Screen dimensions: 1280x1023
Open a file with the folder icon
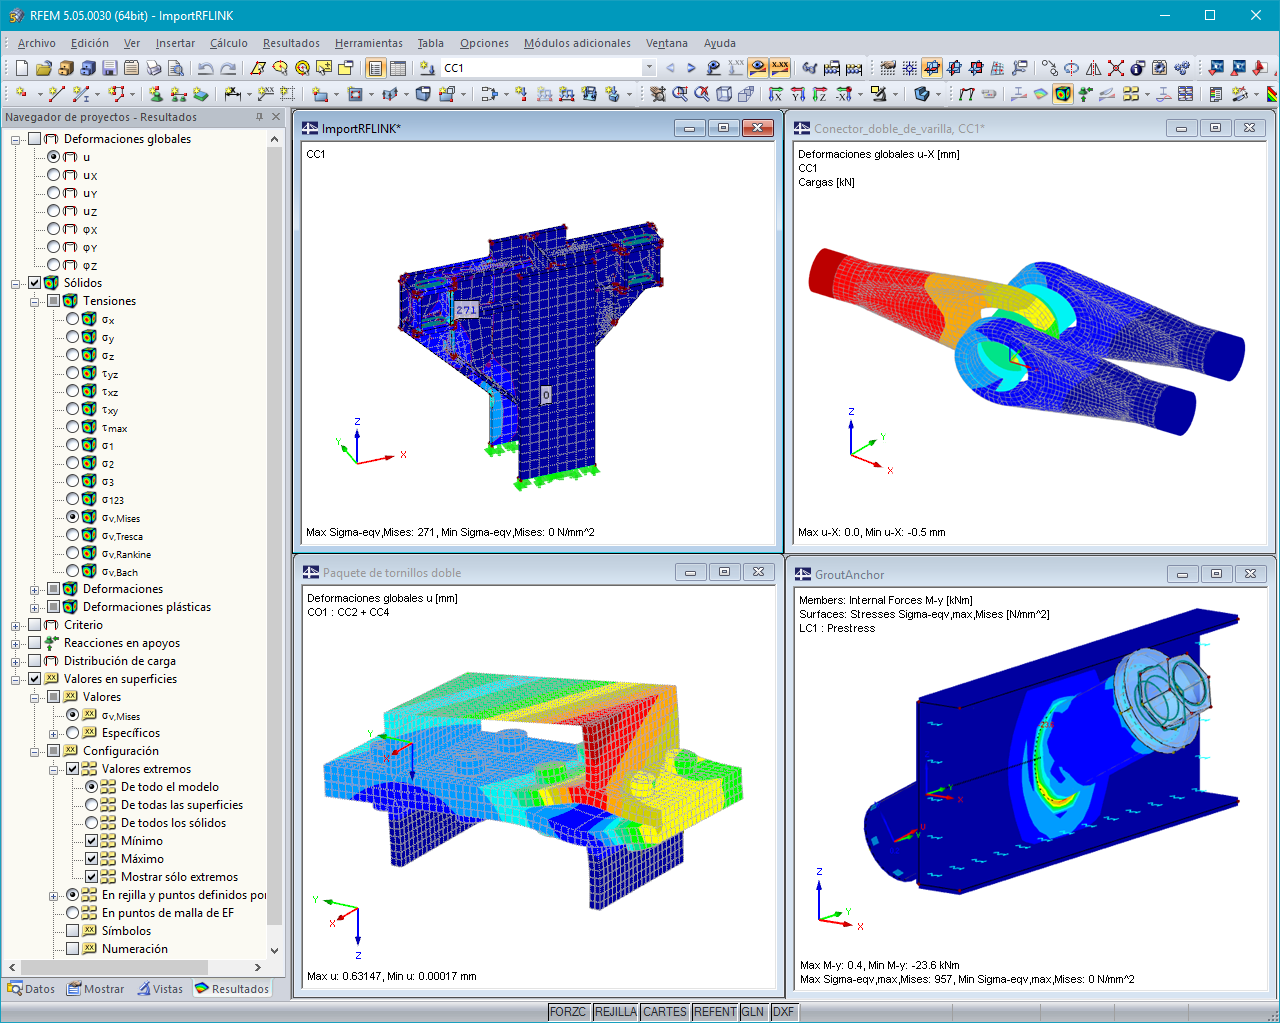[43, 68]
